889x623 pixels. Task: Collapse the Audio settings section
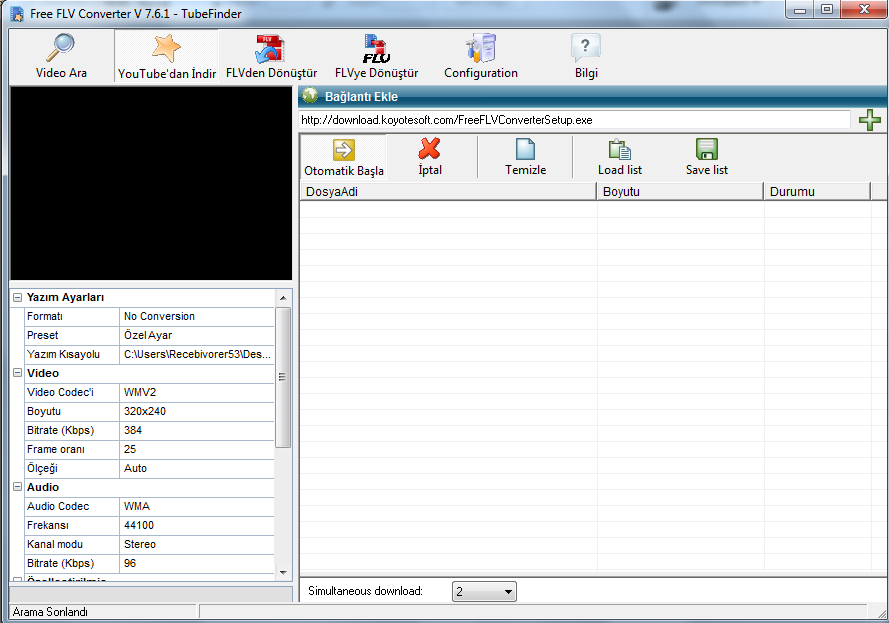[x=18, y=487]
